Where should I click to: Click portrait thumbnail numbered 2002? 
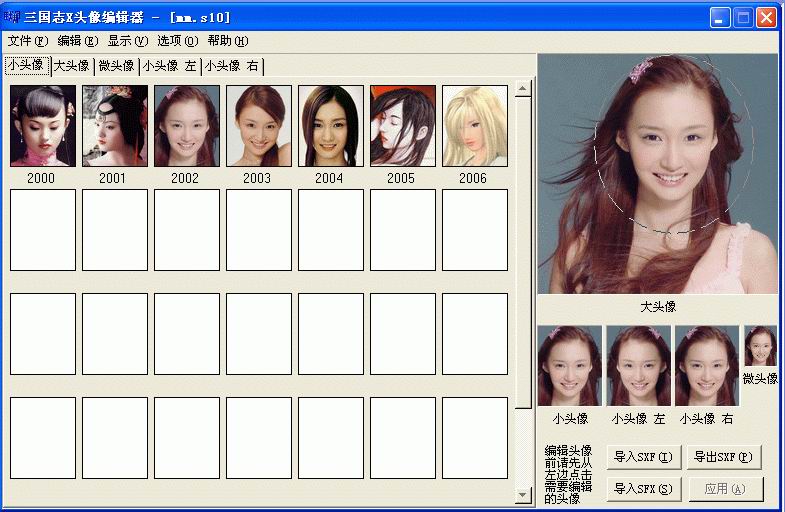click(x=187, y=126)
